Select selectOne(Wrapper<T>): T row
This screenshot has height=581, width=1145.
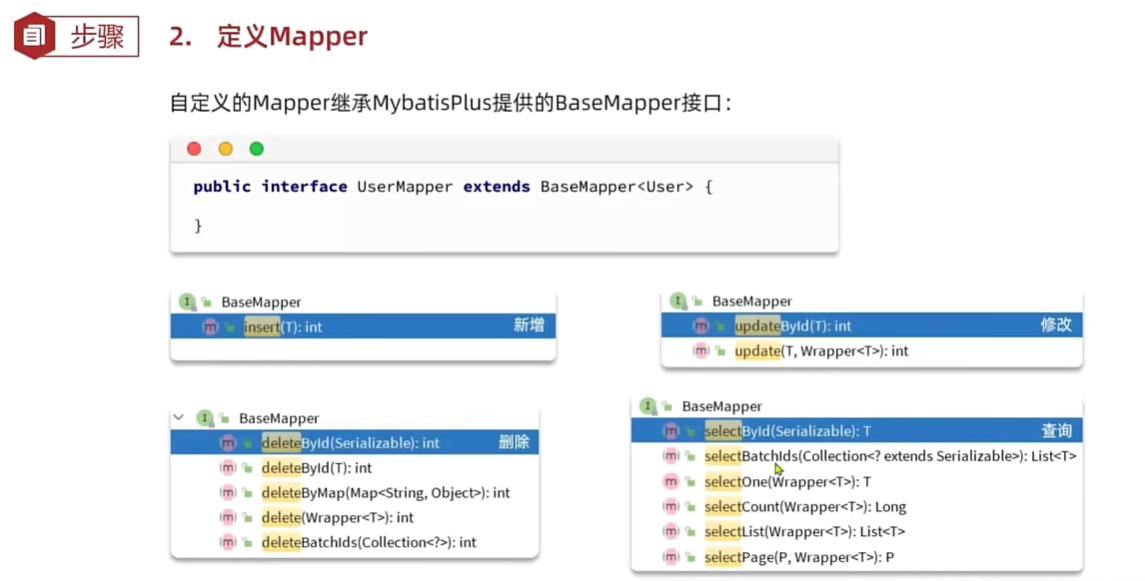coord(857,482)
